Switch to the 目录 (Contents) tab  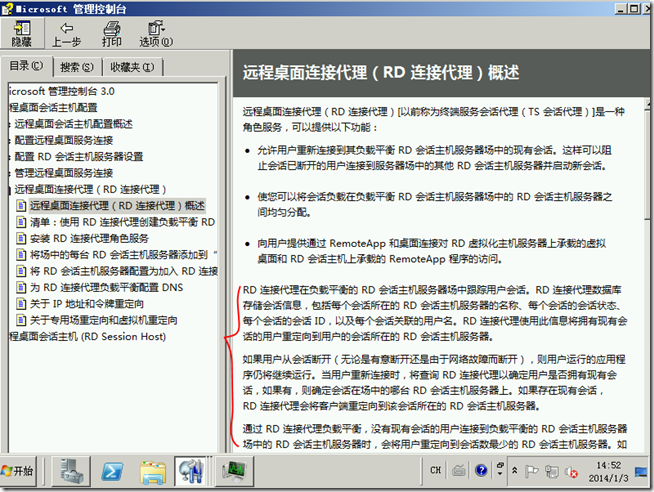(26, 66)
